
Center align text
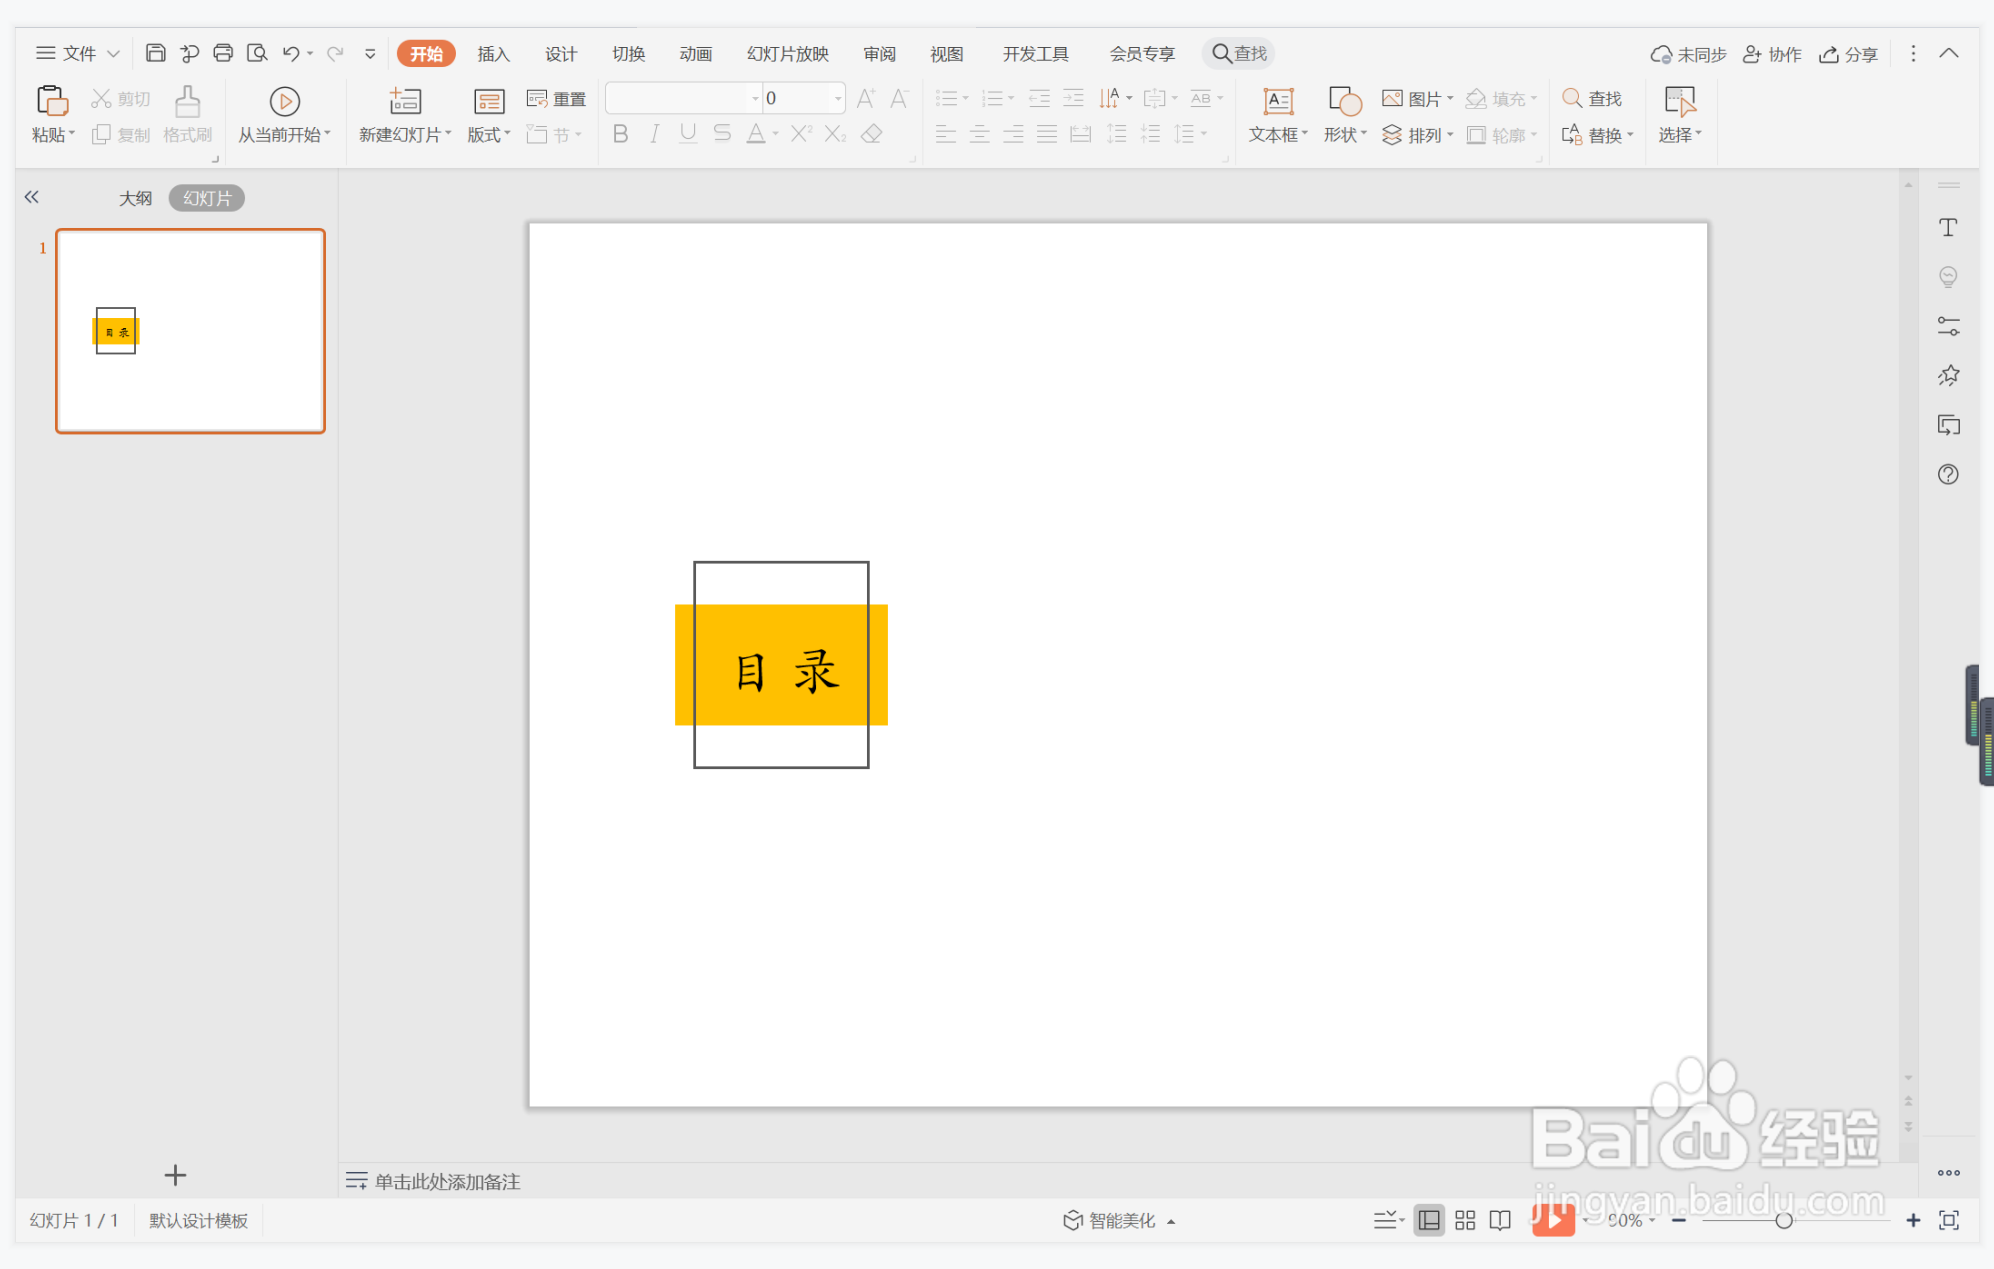click(x=980, y=134)
